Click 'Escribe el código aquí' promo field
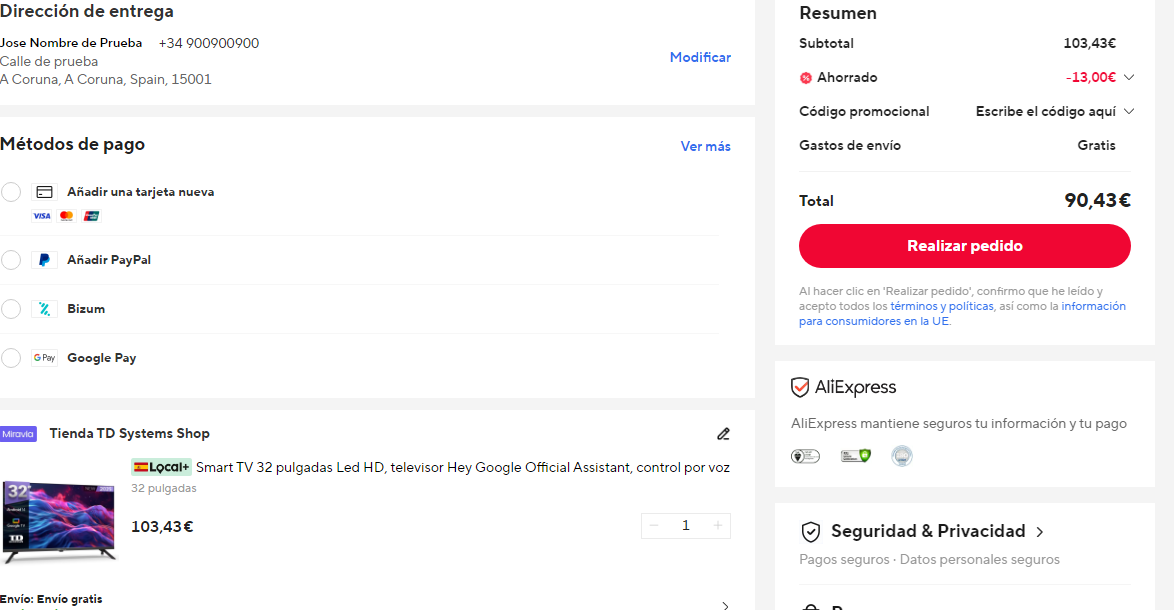 coord(1045,112)
